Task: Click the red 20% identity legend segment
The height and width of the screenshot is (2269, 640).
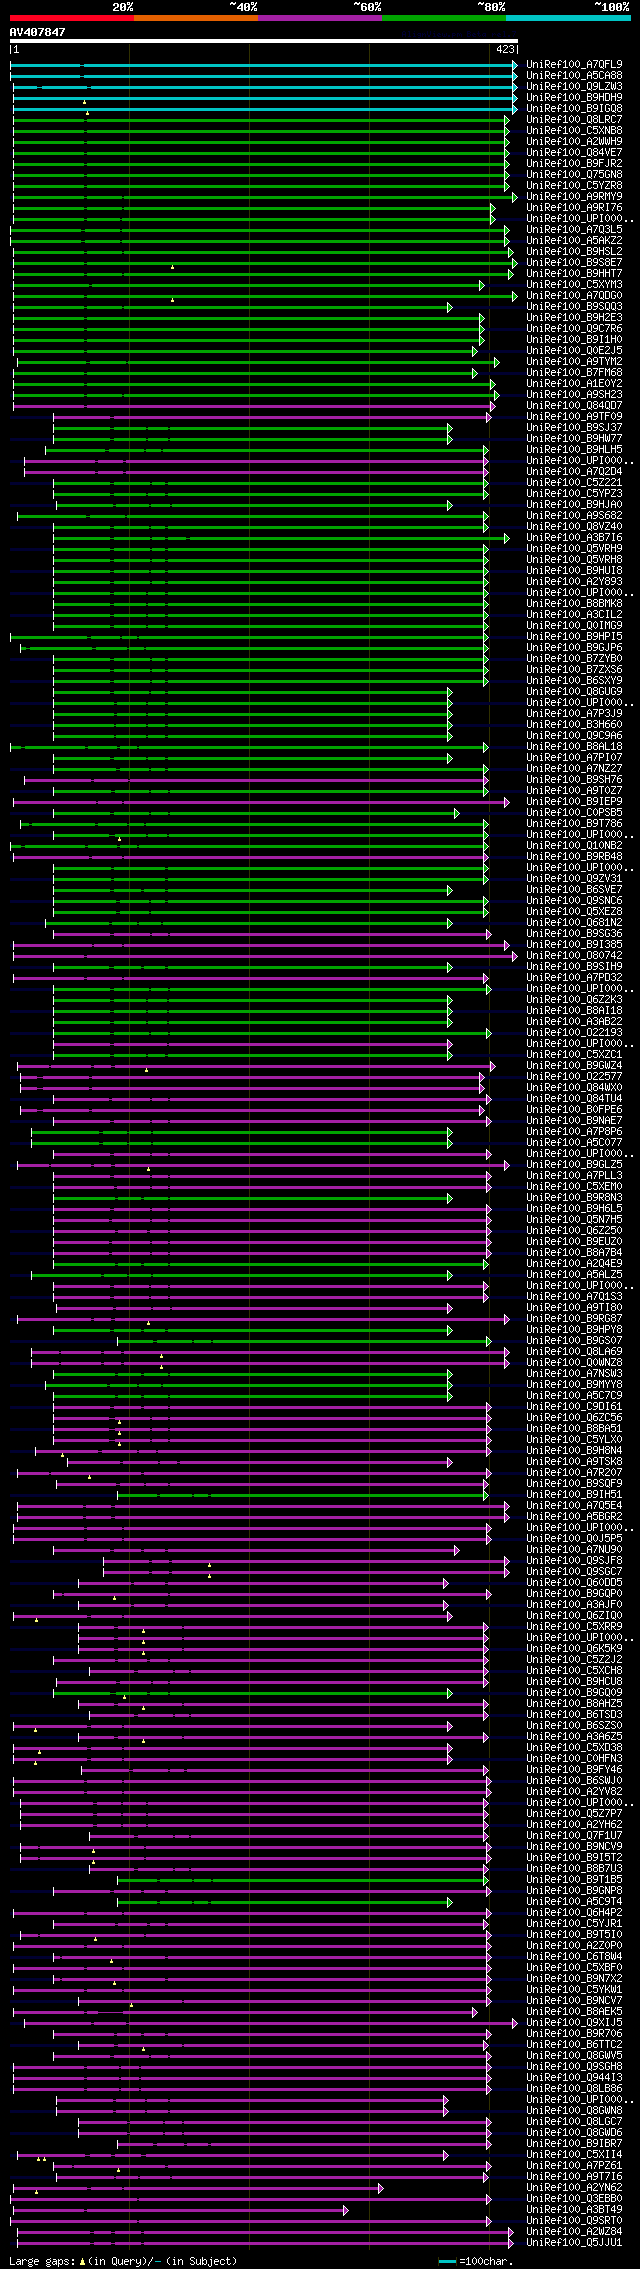Action: coord(71,18)
